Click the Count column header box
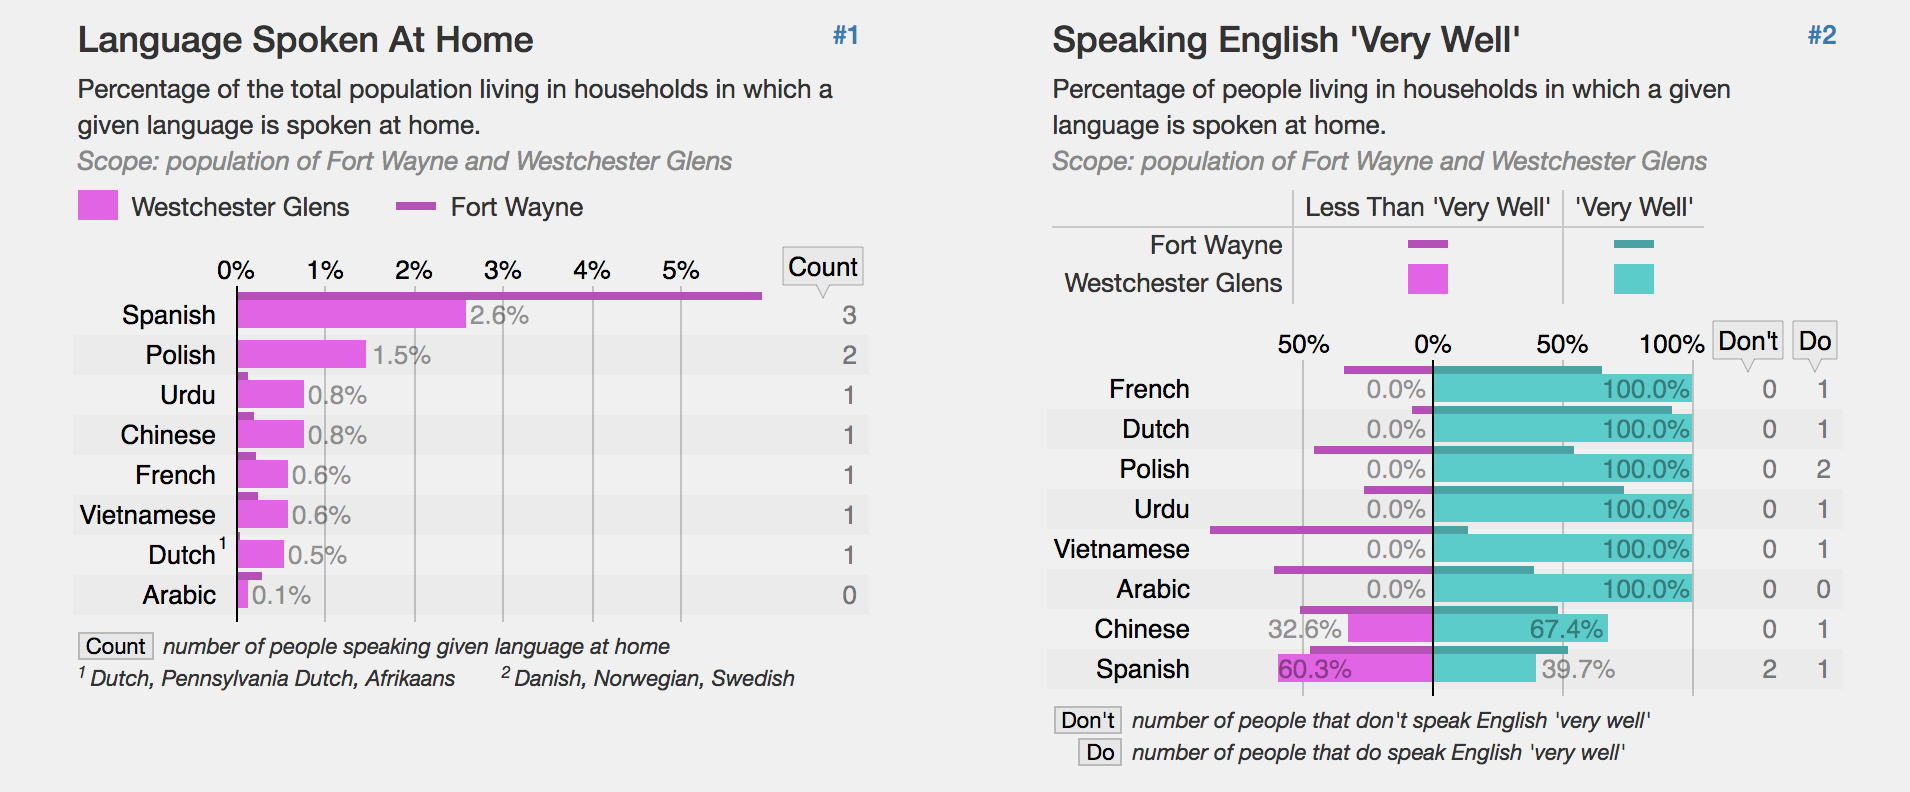Image resolution: width=1910 pixels, height=792 pixels. tap(822, 267)
